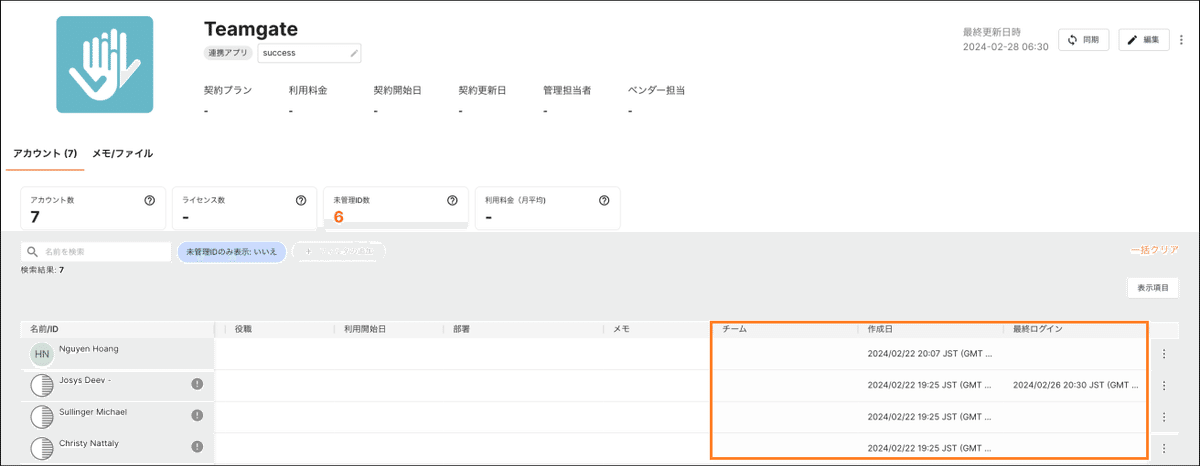Select the 未管理ID数 summary card
Image resolution: width=1200 pixels, height=466 pixels.
(x=396, y=208)
